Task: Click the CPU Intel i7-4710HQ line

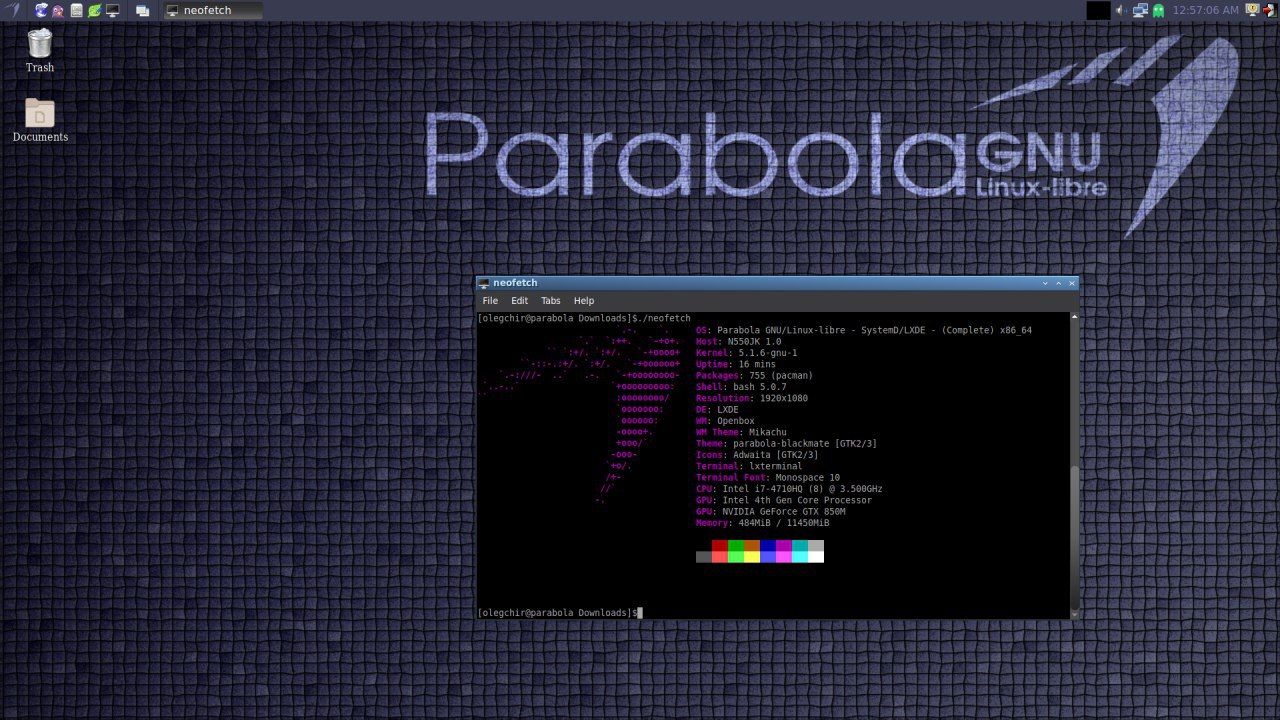Action: coord(789,489)
